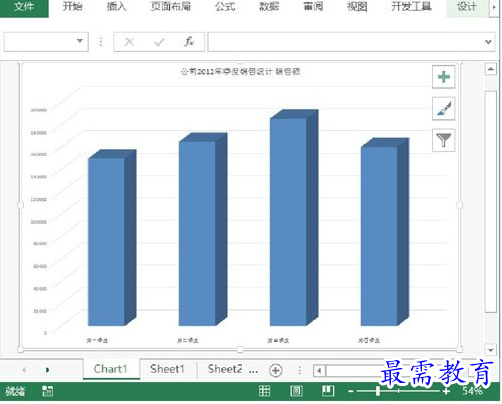Click the macro recording status bar icon
The width and height of the screenshot is (502, 404).
(x=47, y=391)
